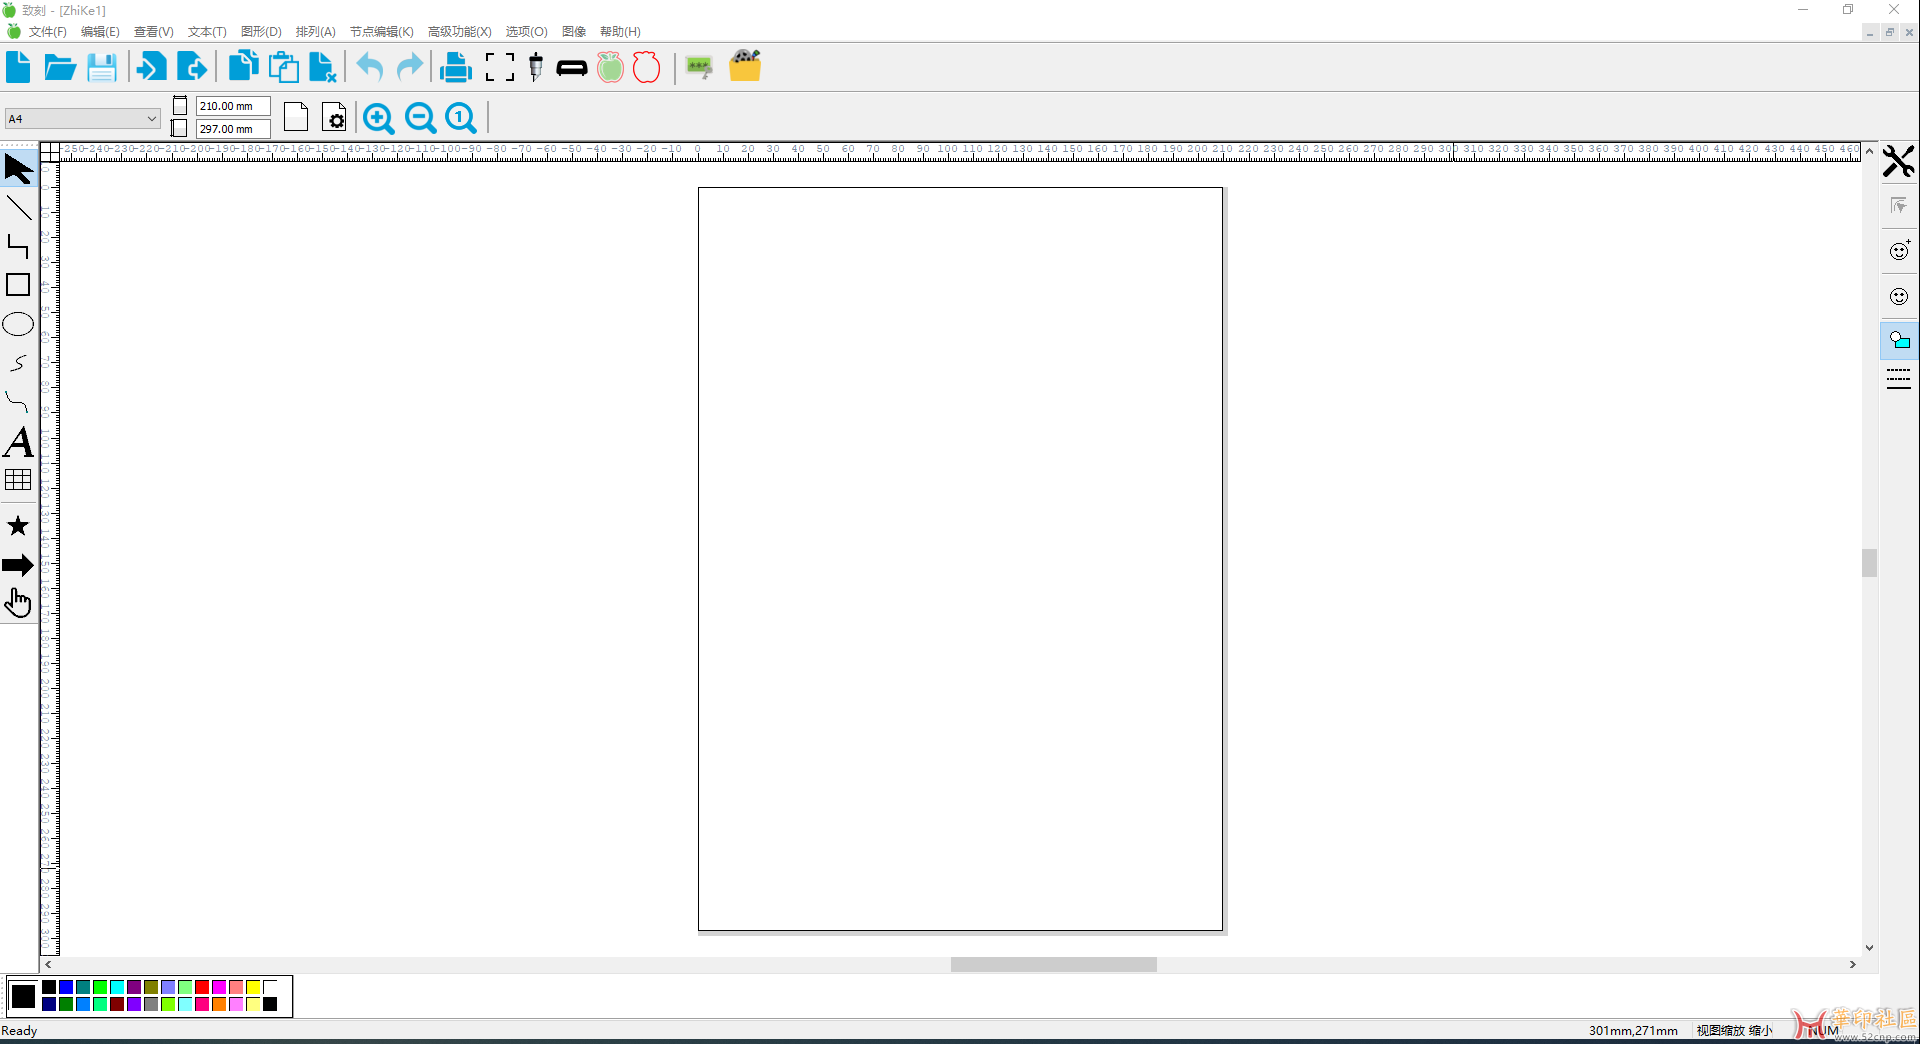This screenshot has width=1920, height=1044.
Task: Delete with the page-with-X icon
Action: [x=322, y=67]
